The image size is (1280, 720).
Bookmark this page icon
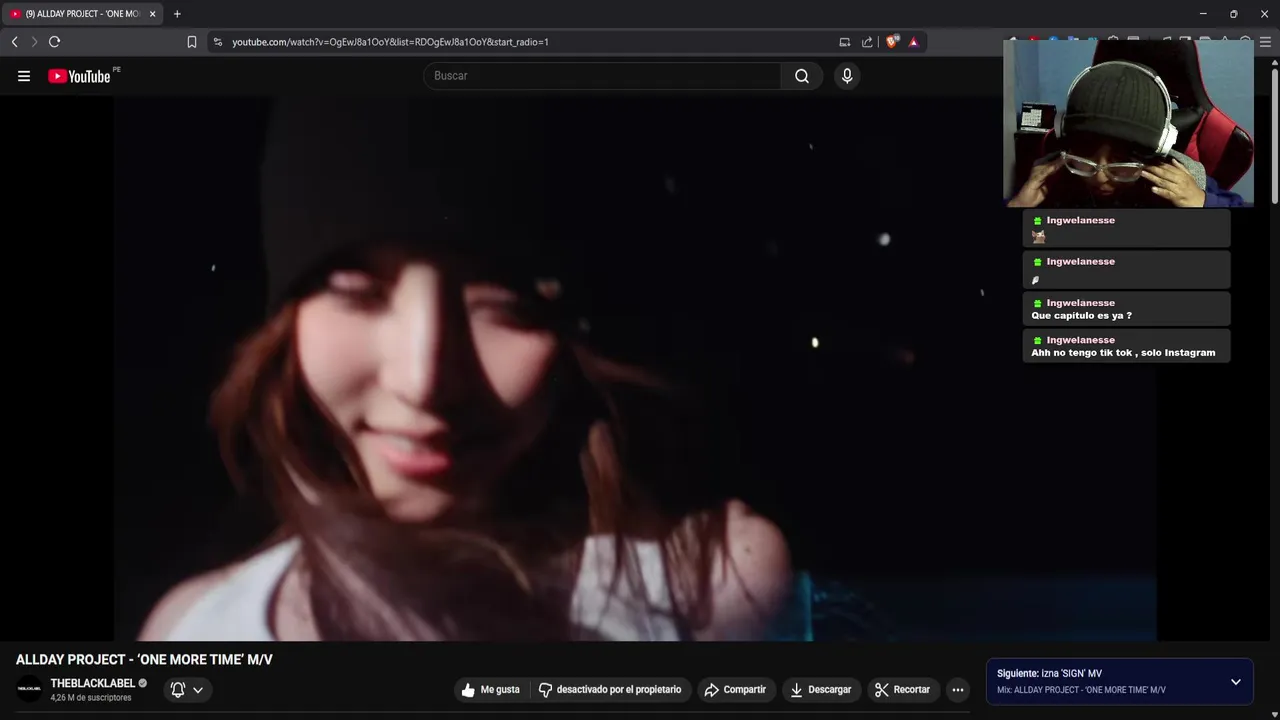192,42
